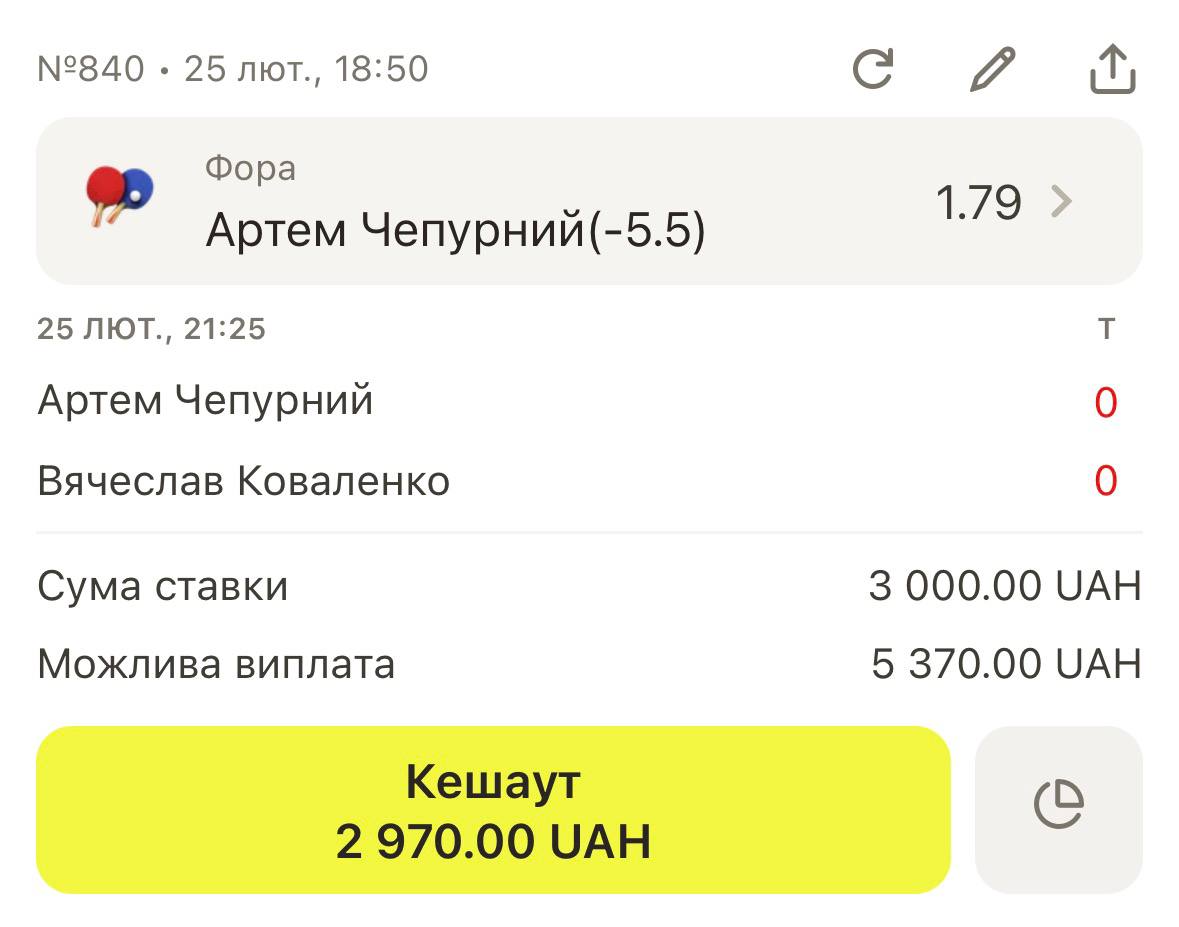Click the Можлива виплата label
The width and height of the screenshot is (1179, 927).
(216, 664)
